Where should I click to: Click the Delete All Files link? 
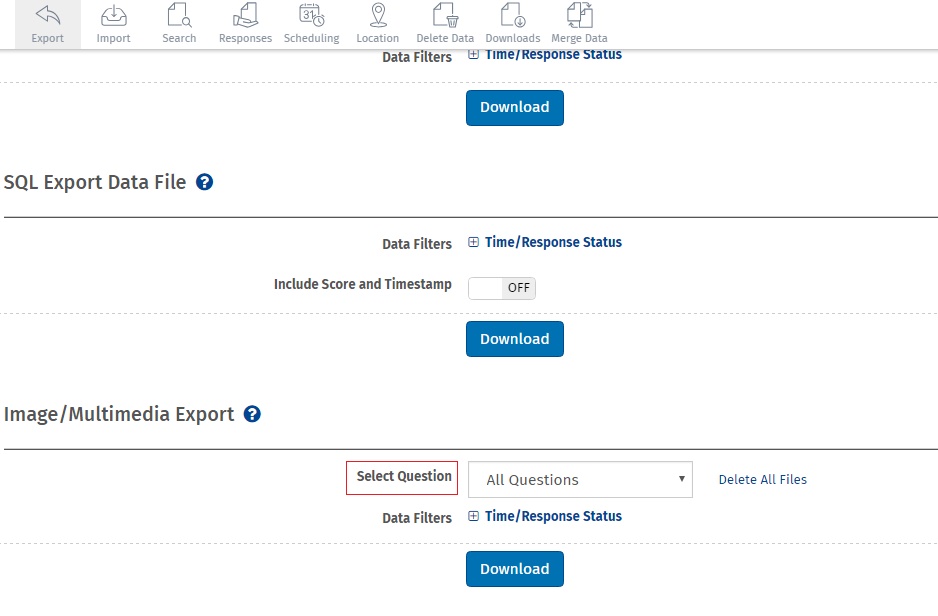point(762,479)
